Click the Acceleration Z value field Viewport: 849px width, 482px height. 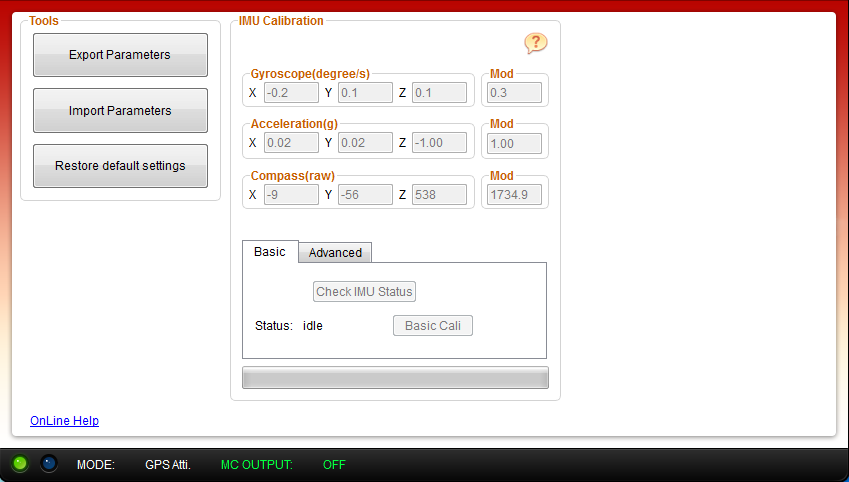click(439, 143)
